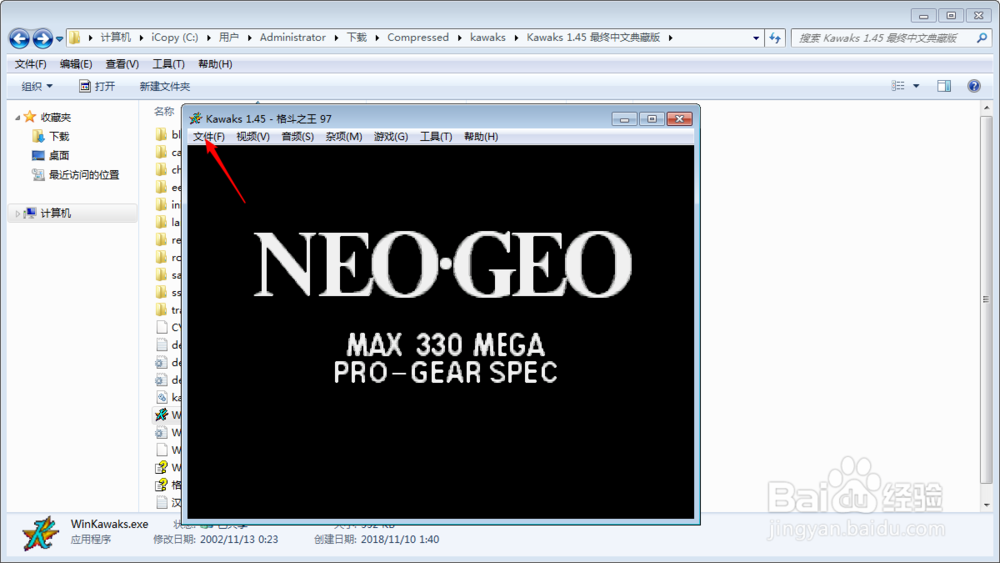
Task: Click the search magnifier icon
Action: click(982, 38)
